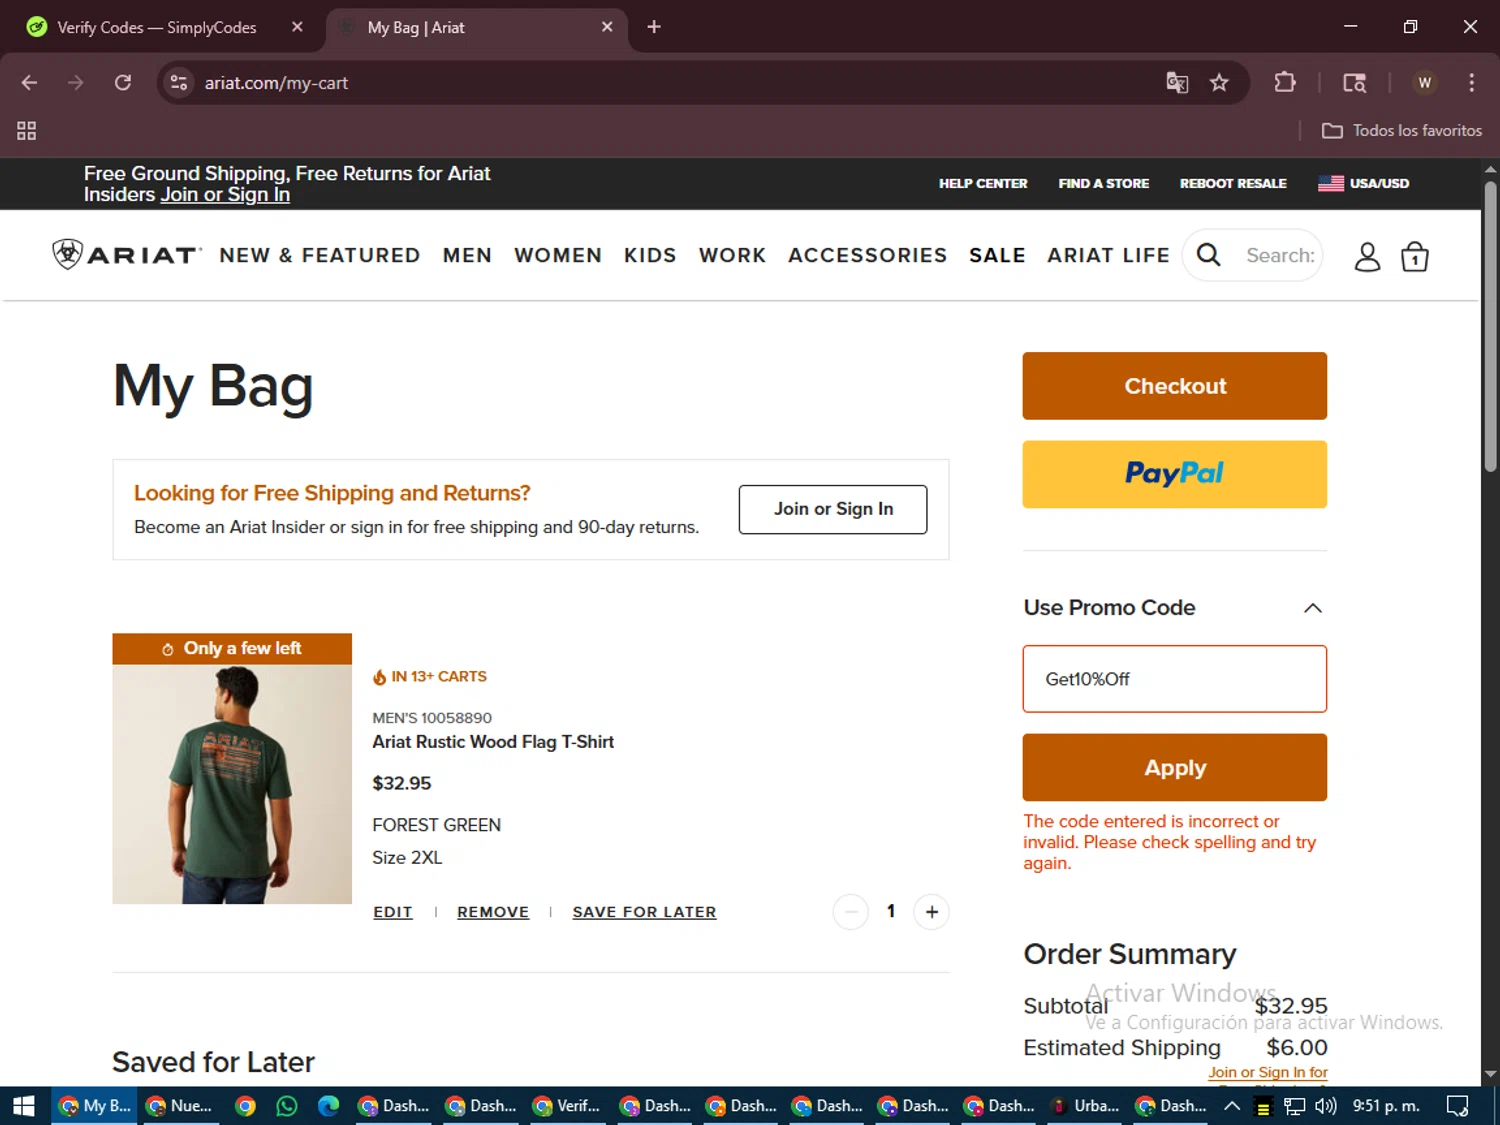
Task: Show hidden system tray icons
Action: point(1232,1106)
